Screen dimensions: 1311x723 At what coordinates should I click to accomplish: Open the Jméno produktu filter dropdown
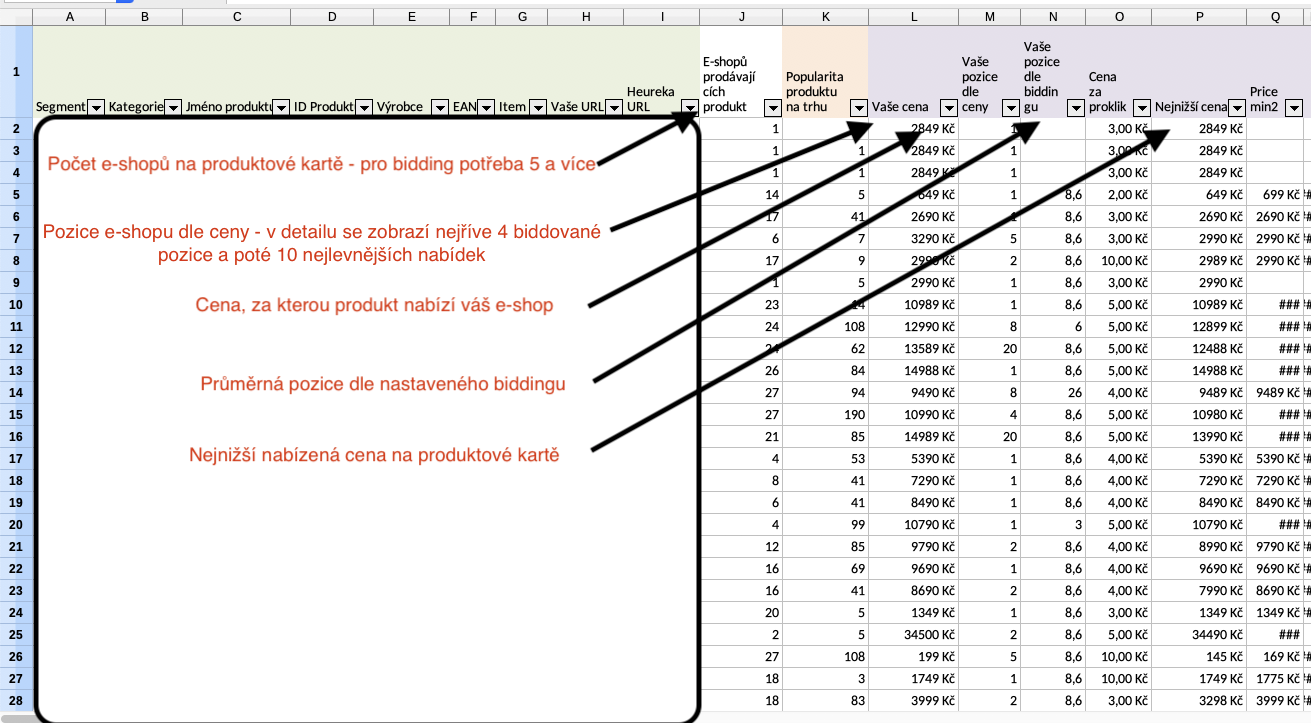click(x=281, y=107)
